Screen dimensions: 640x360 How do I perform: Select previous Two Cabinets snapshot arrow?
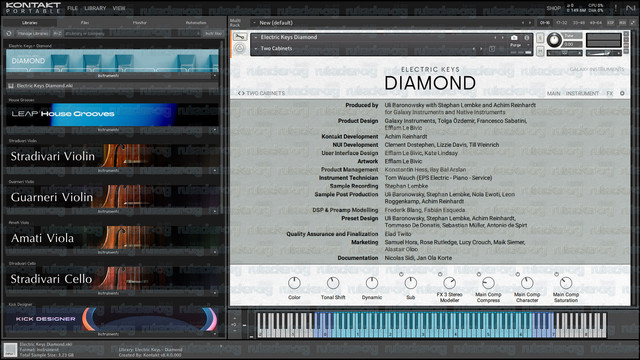pos(474,49)
